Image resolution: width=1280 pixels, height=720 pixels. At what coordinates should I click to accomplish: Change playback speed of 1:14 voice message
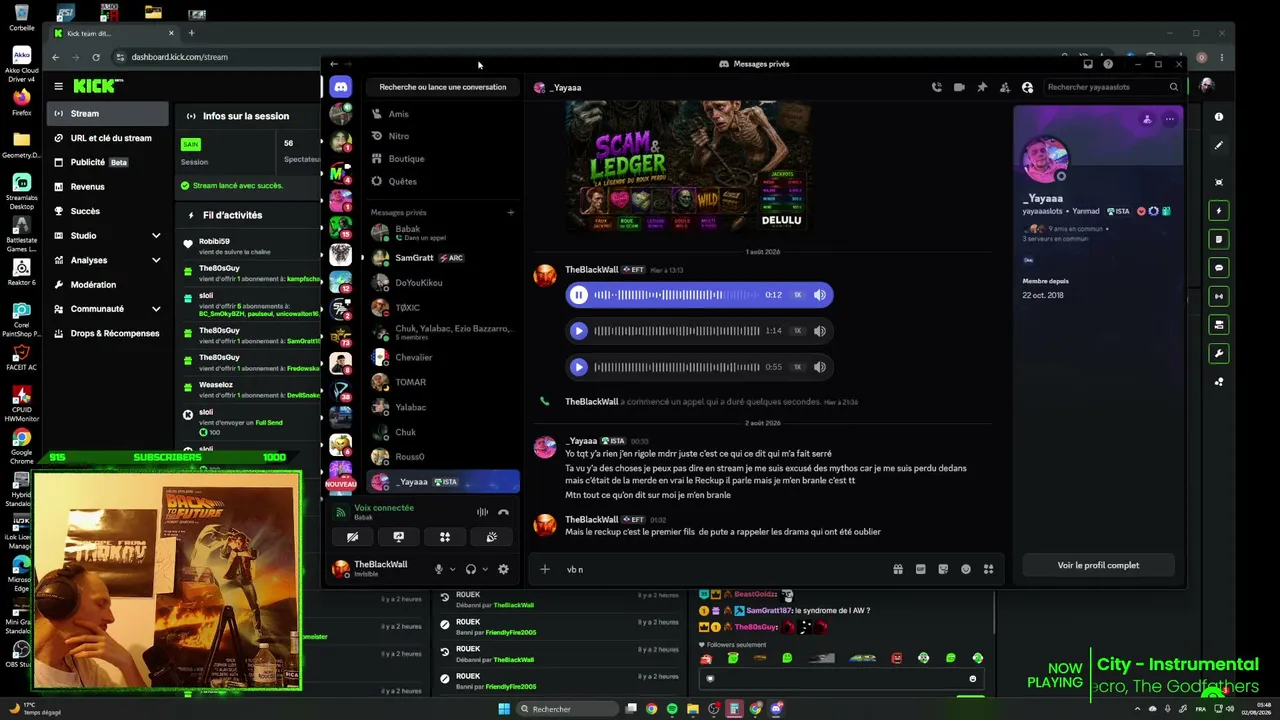click(797, 331)
